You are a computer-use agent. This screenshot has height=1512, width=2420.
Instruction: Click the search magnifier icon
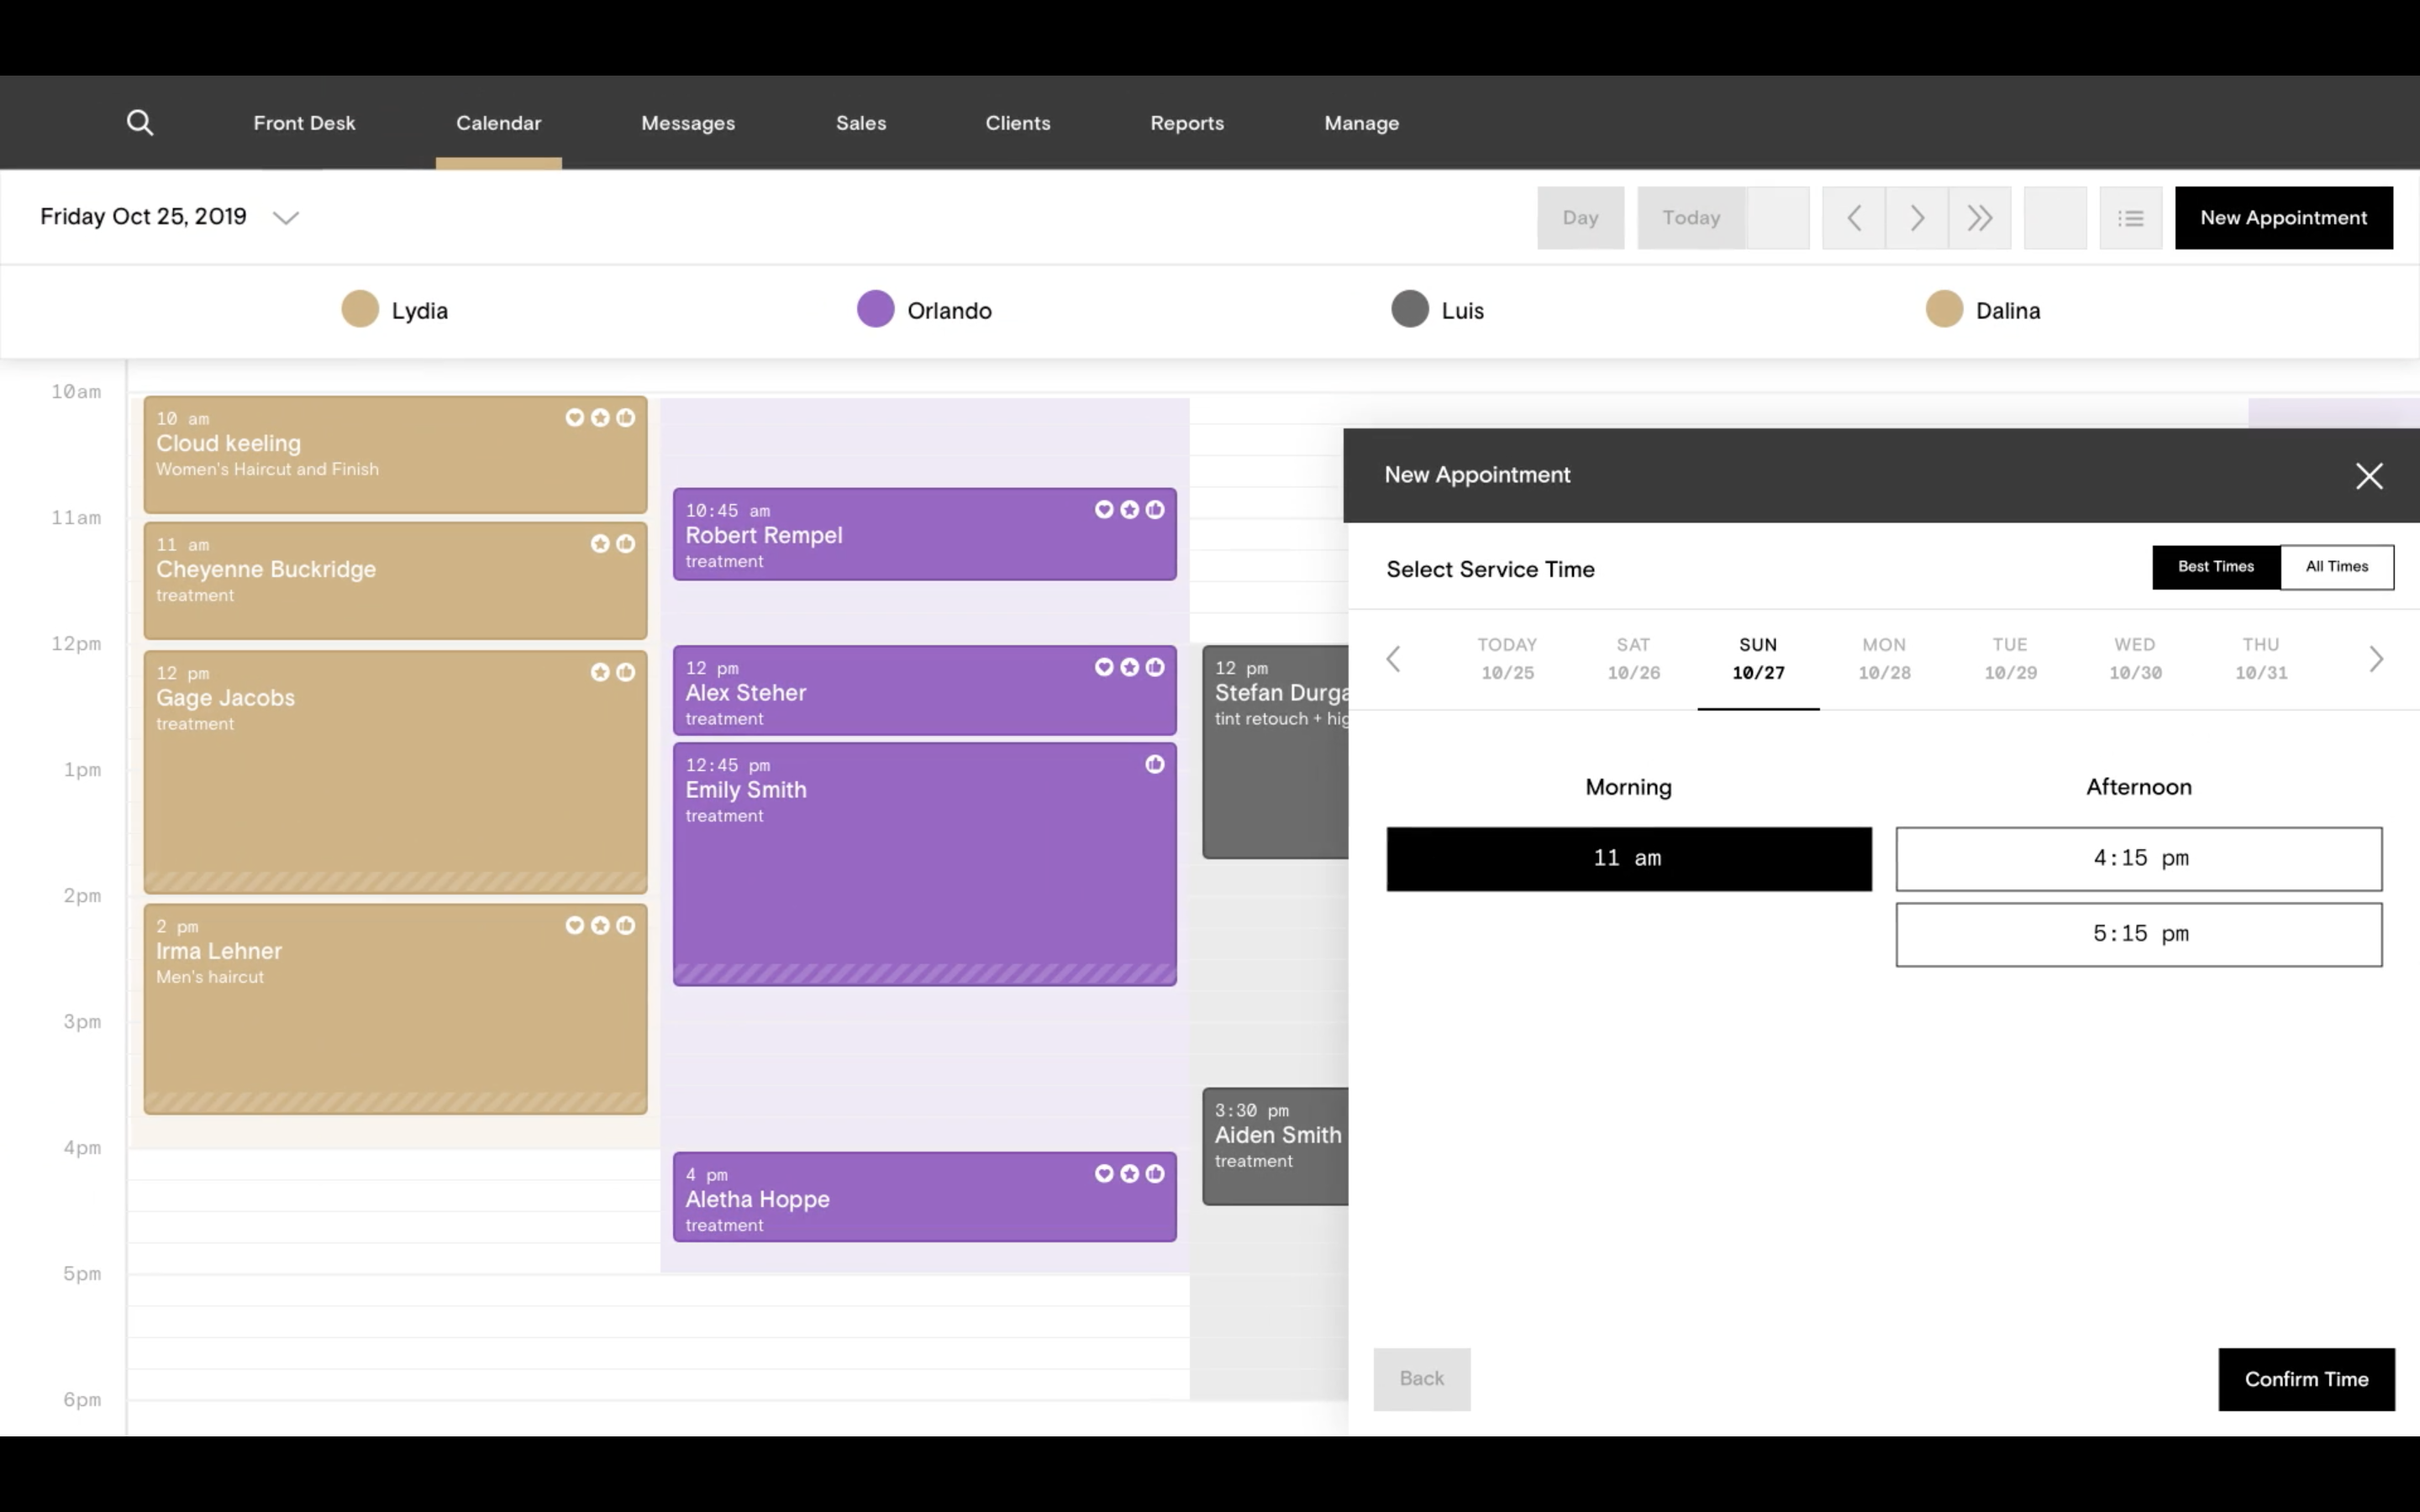pyautogui.click(x=140, y=123)
